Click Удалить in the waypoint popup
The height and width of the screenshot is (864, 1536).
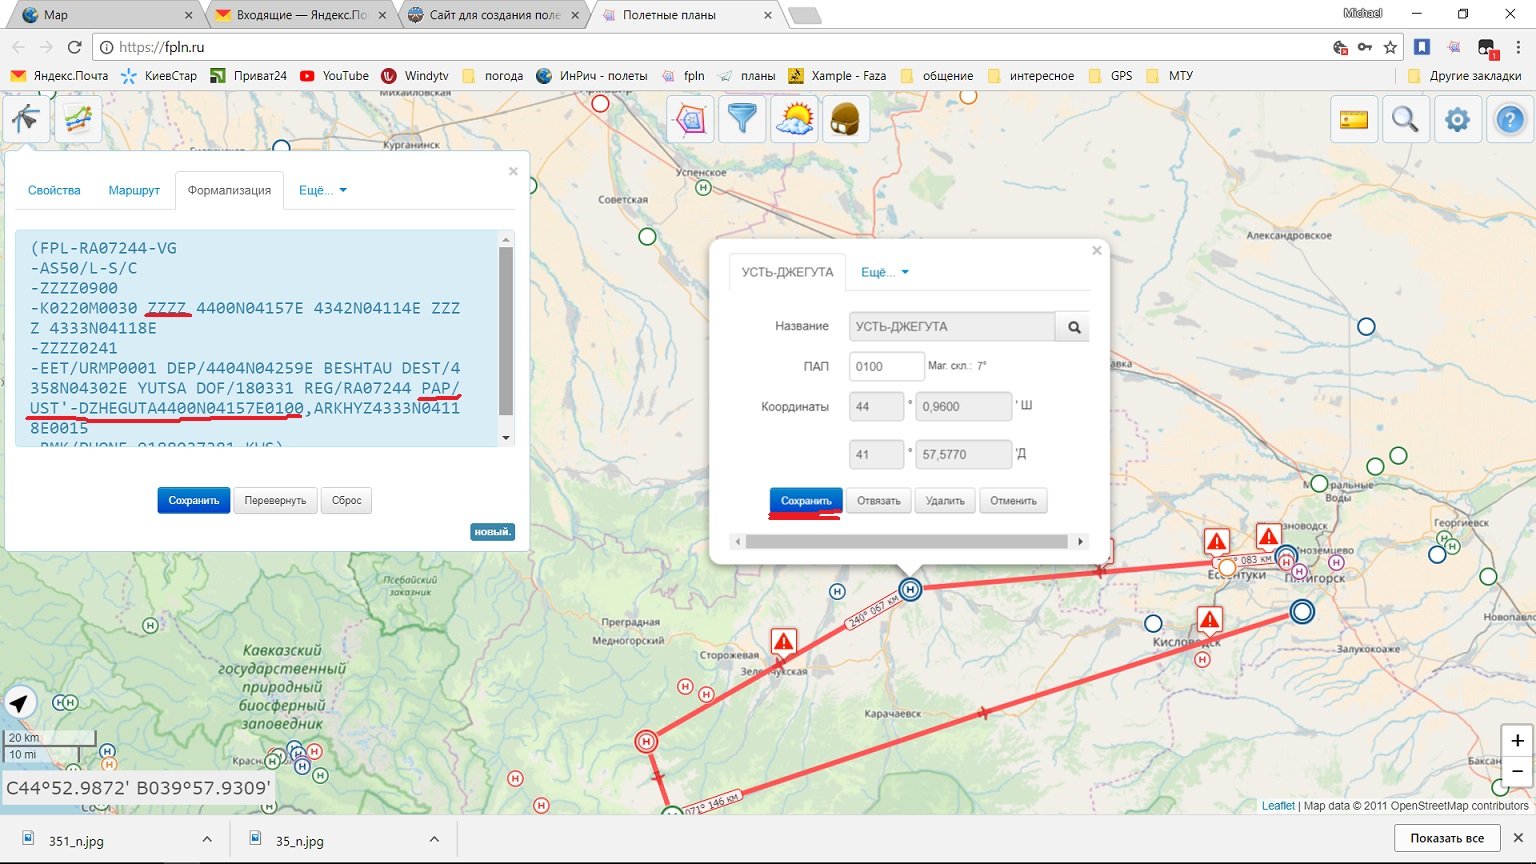[x=944, y=501]
